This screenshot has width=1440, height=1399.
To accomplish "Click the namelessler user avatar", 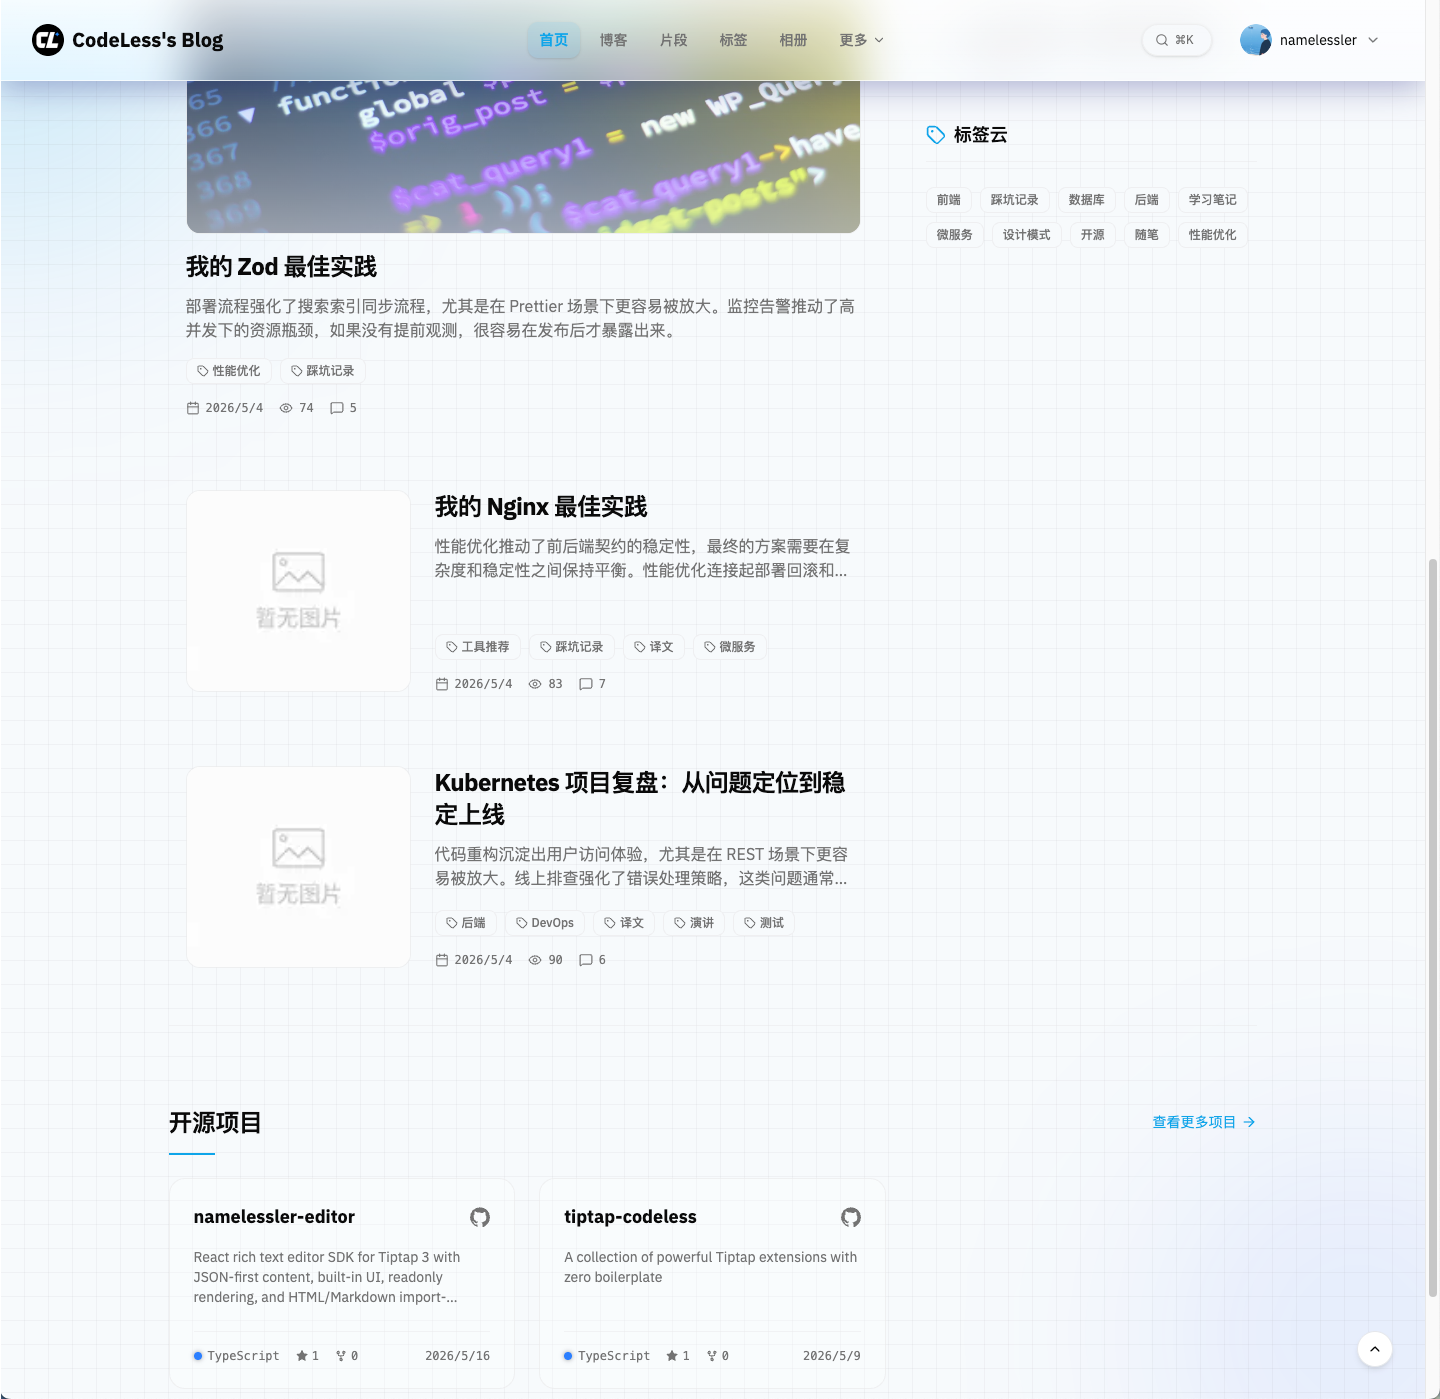I will point(1256,40).
